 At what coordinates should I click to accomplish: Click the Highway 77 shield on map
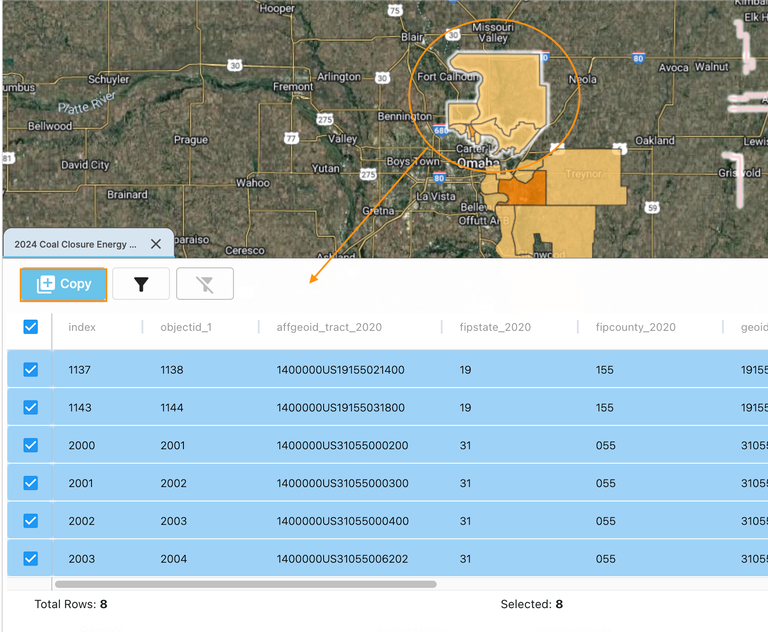291,138
